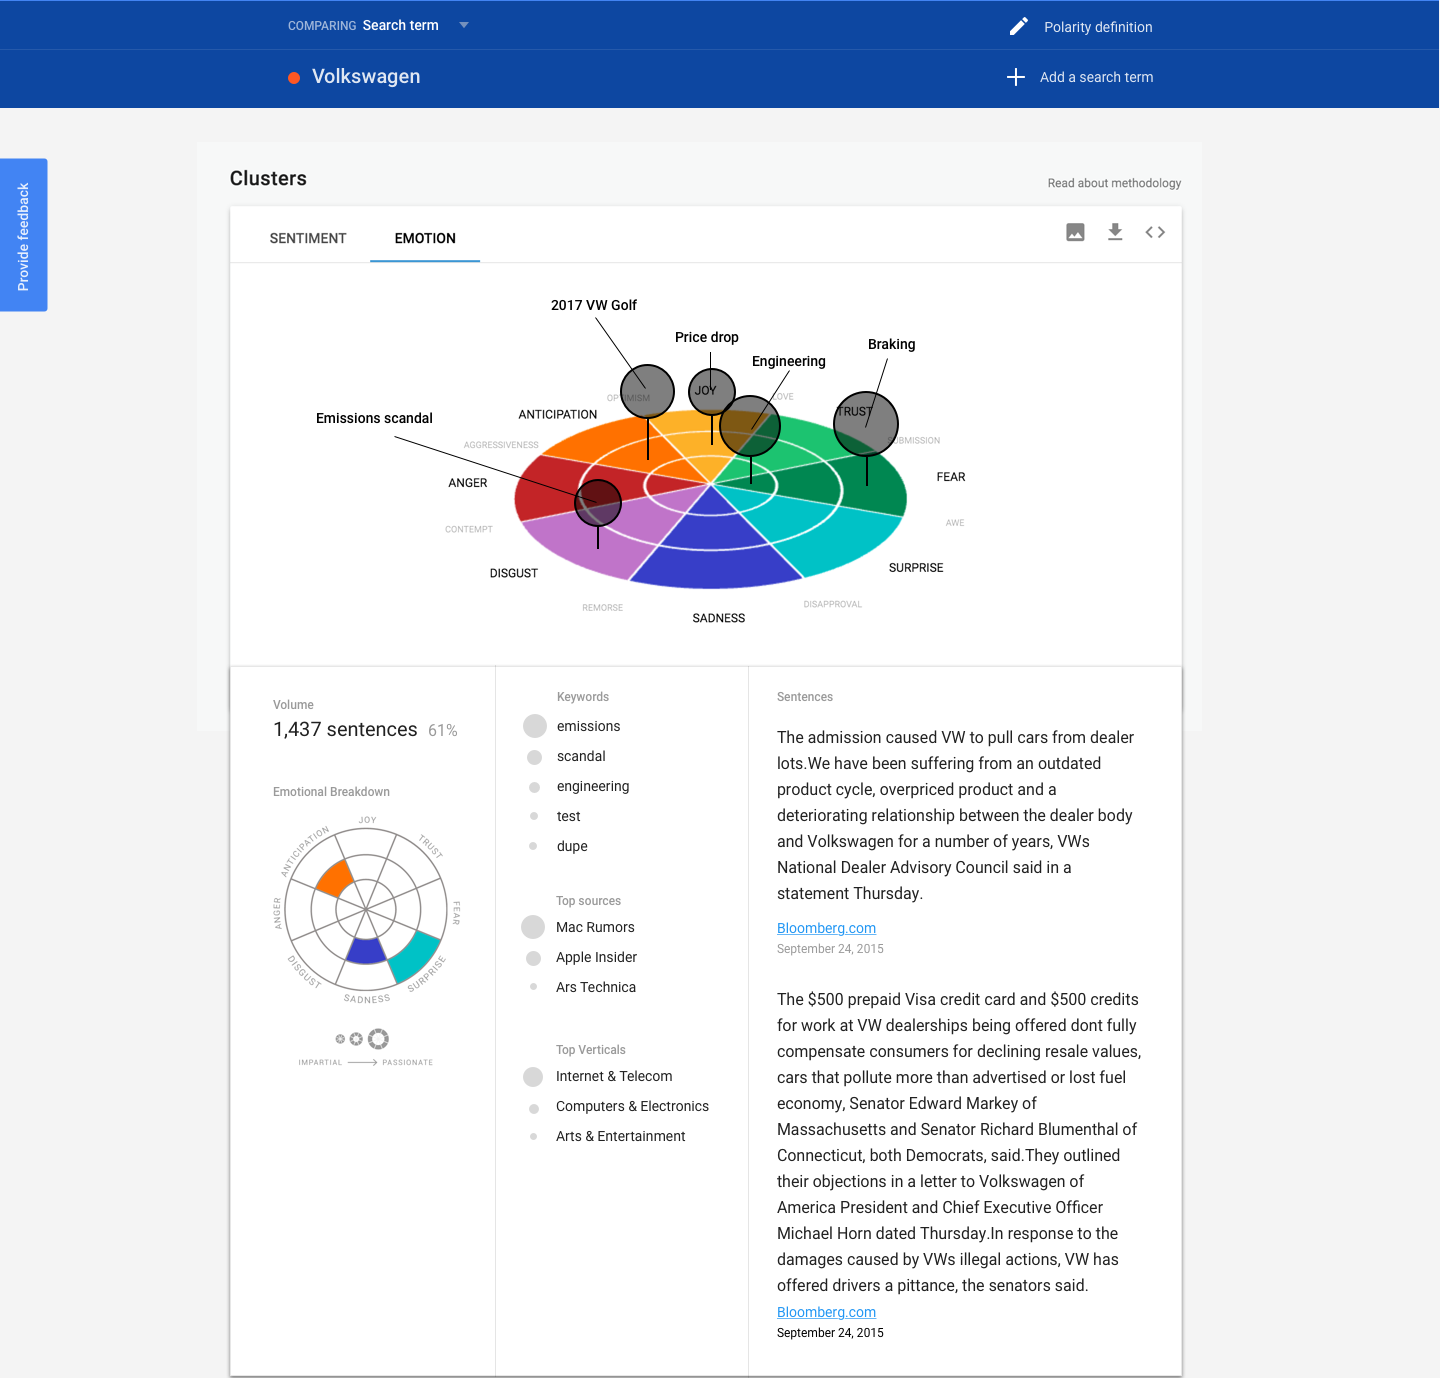1440x1378 pixels.
Task: Click the ANTICIPATION label on the wheel
Action: coord(557,414)
